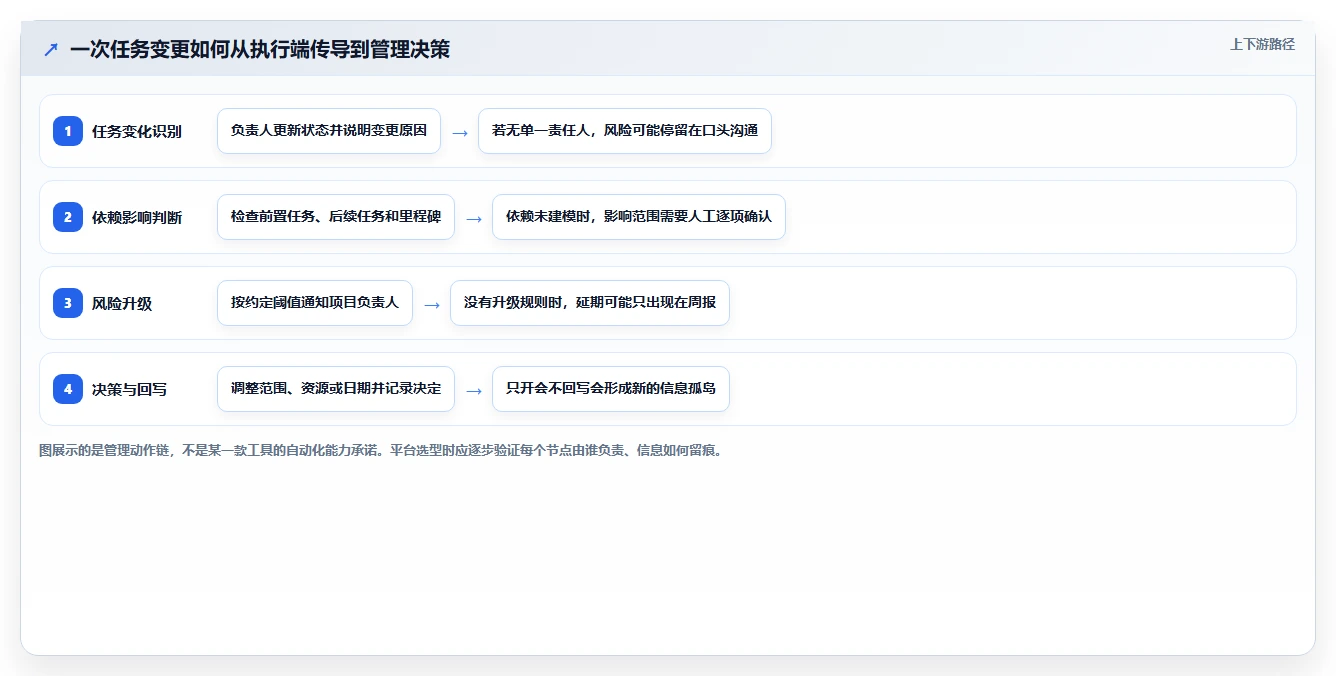
Task: Click the 上下游路径 label
Action: click(x=1262, y=44)
